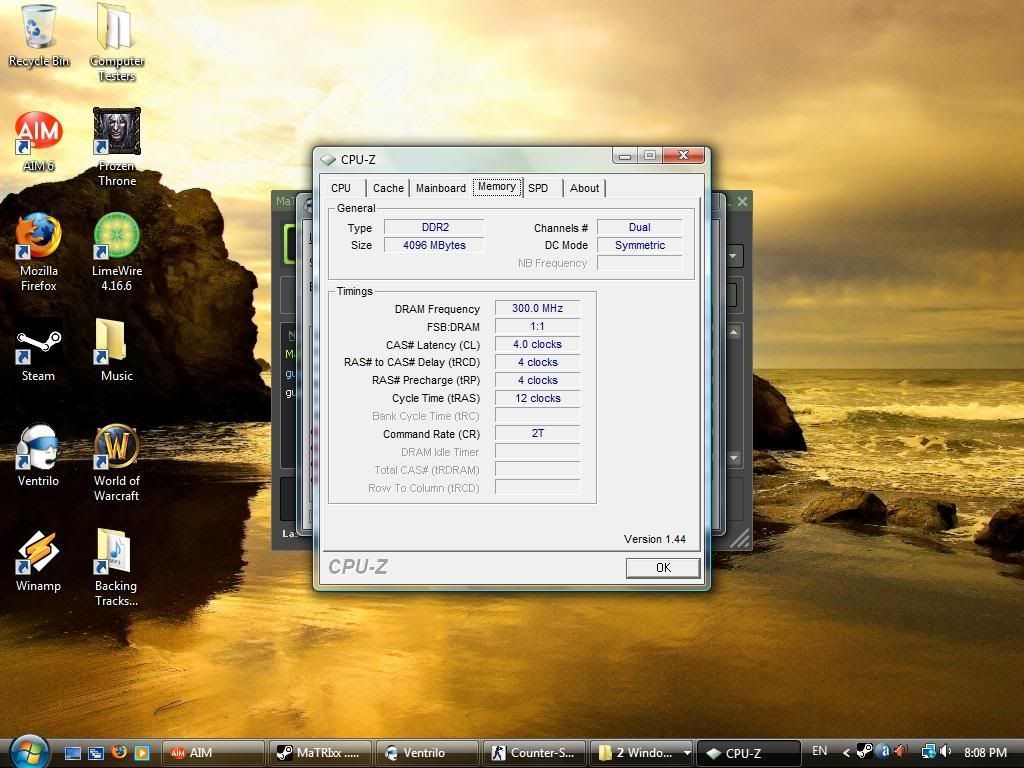Expand hidden system tray icons
This screenshot has height=768, width=1024.
pyautogui.click(x=847, y=751)
